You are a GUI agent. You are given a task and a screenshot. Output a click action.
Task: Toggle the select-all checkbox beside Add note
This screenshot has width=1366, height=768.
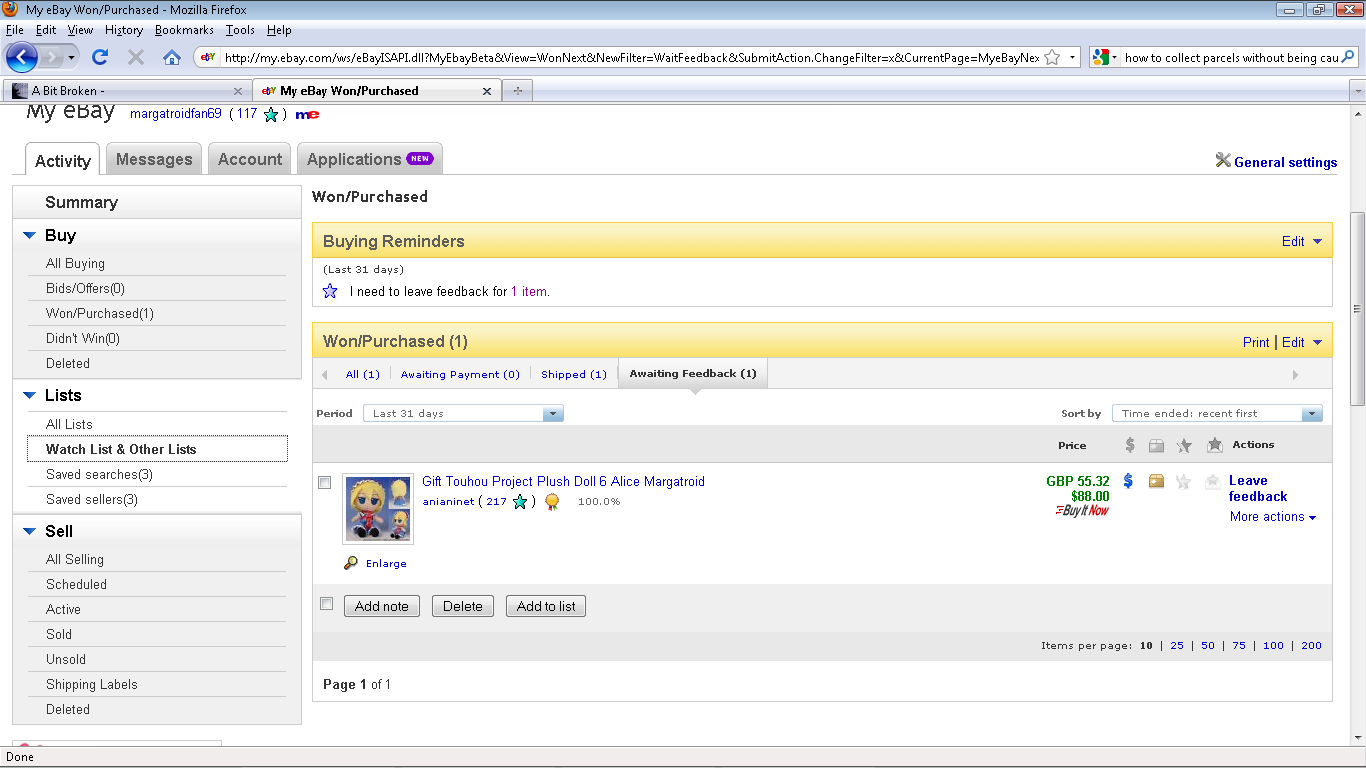tap(326, 604)
